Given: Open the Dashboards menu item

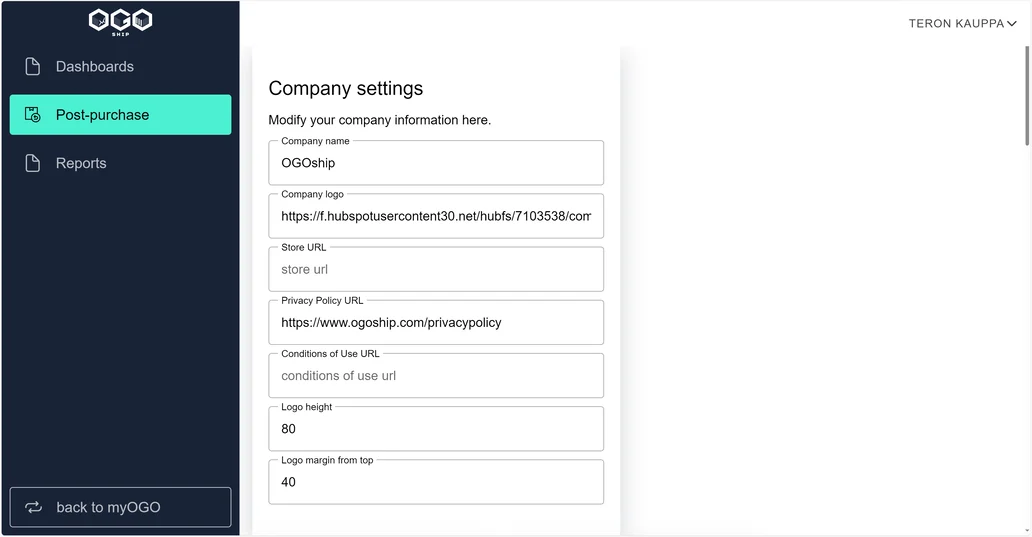Looking at the screenshot, I should 120,66.
